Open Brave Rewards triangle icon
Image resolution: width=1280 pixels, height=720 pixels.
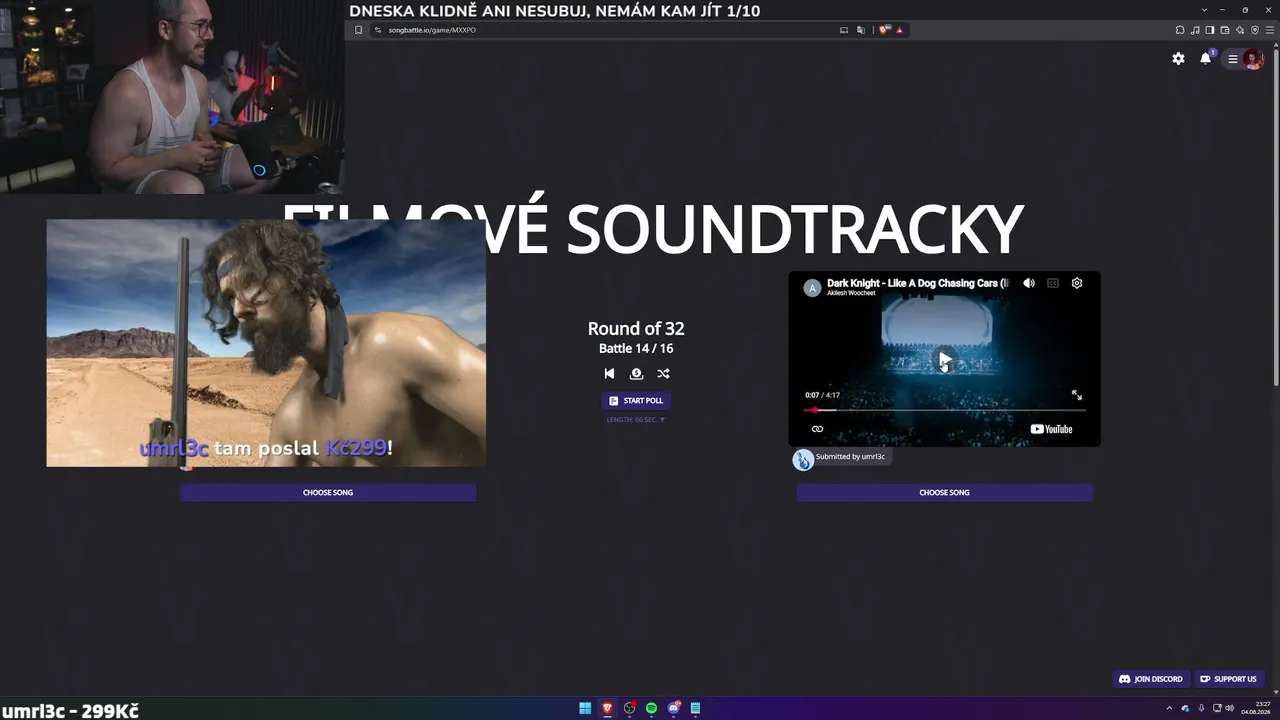pos(900,30)
